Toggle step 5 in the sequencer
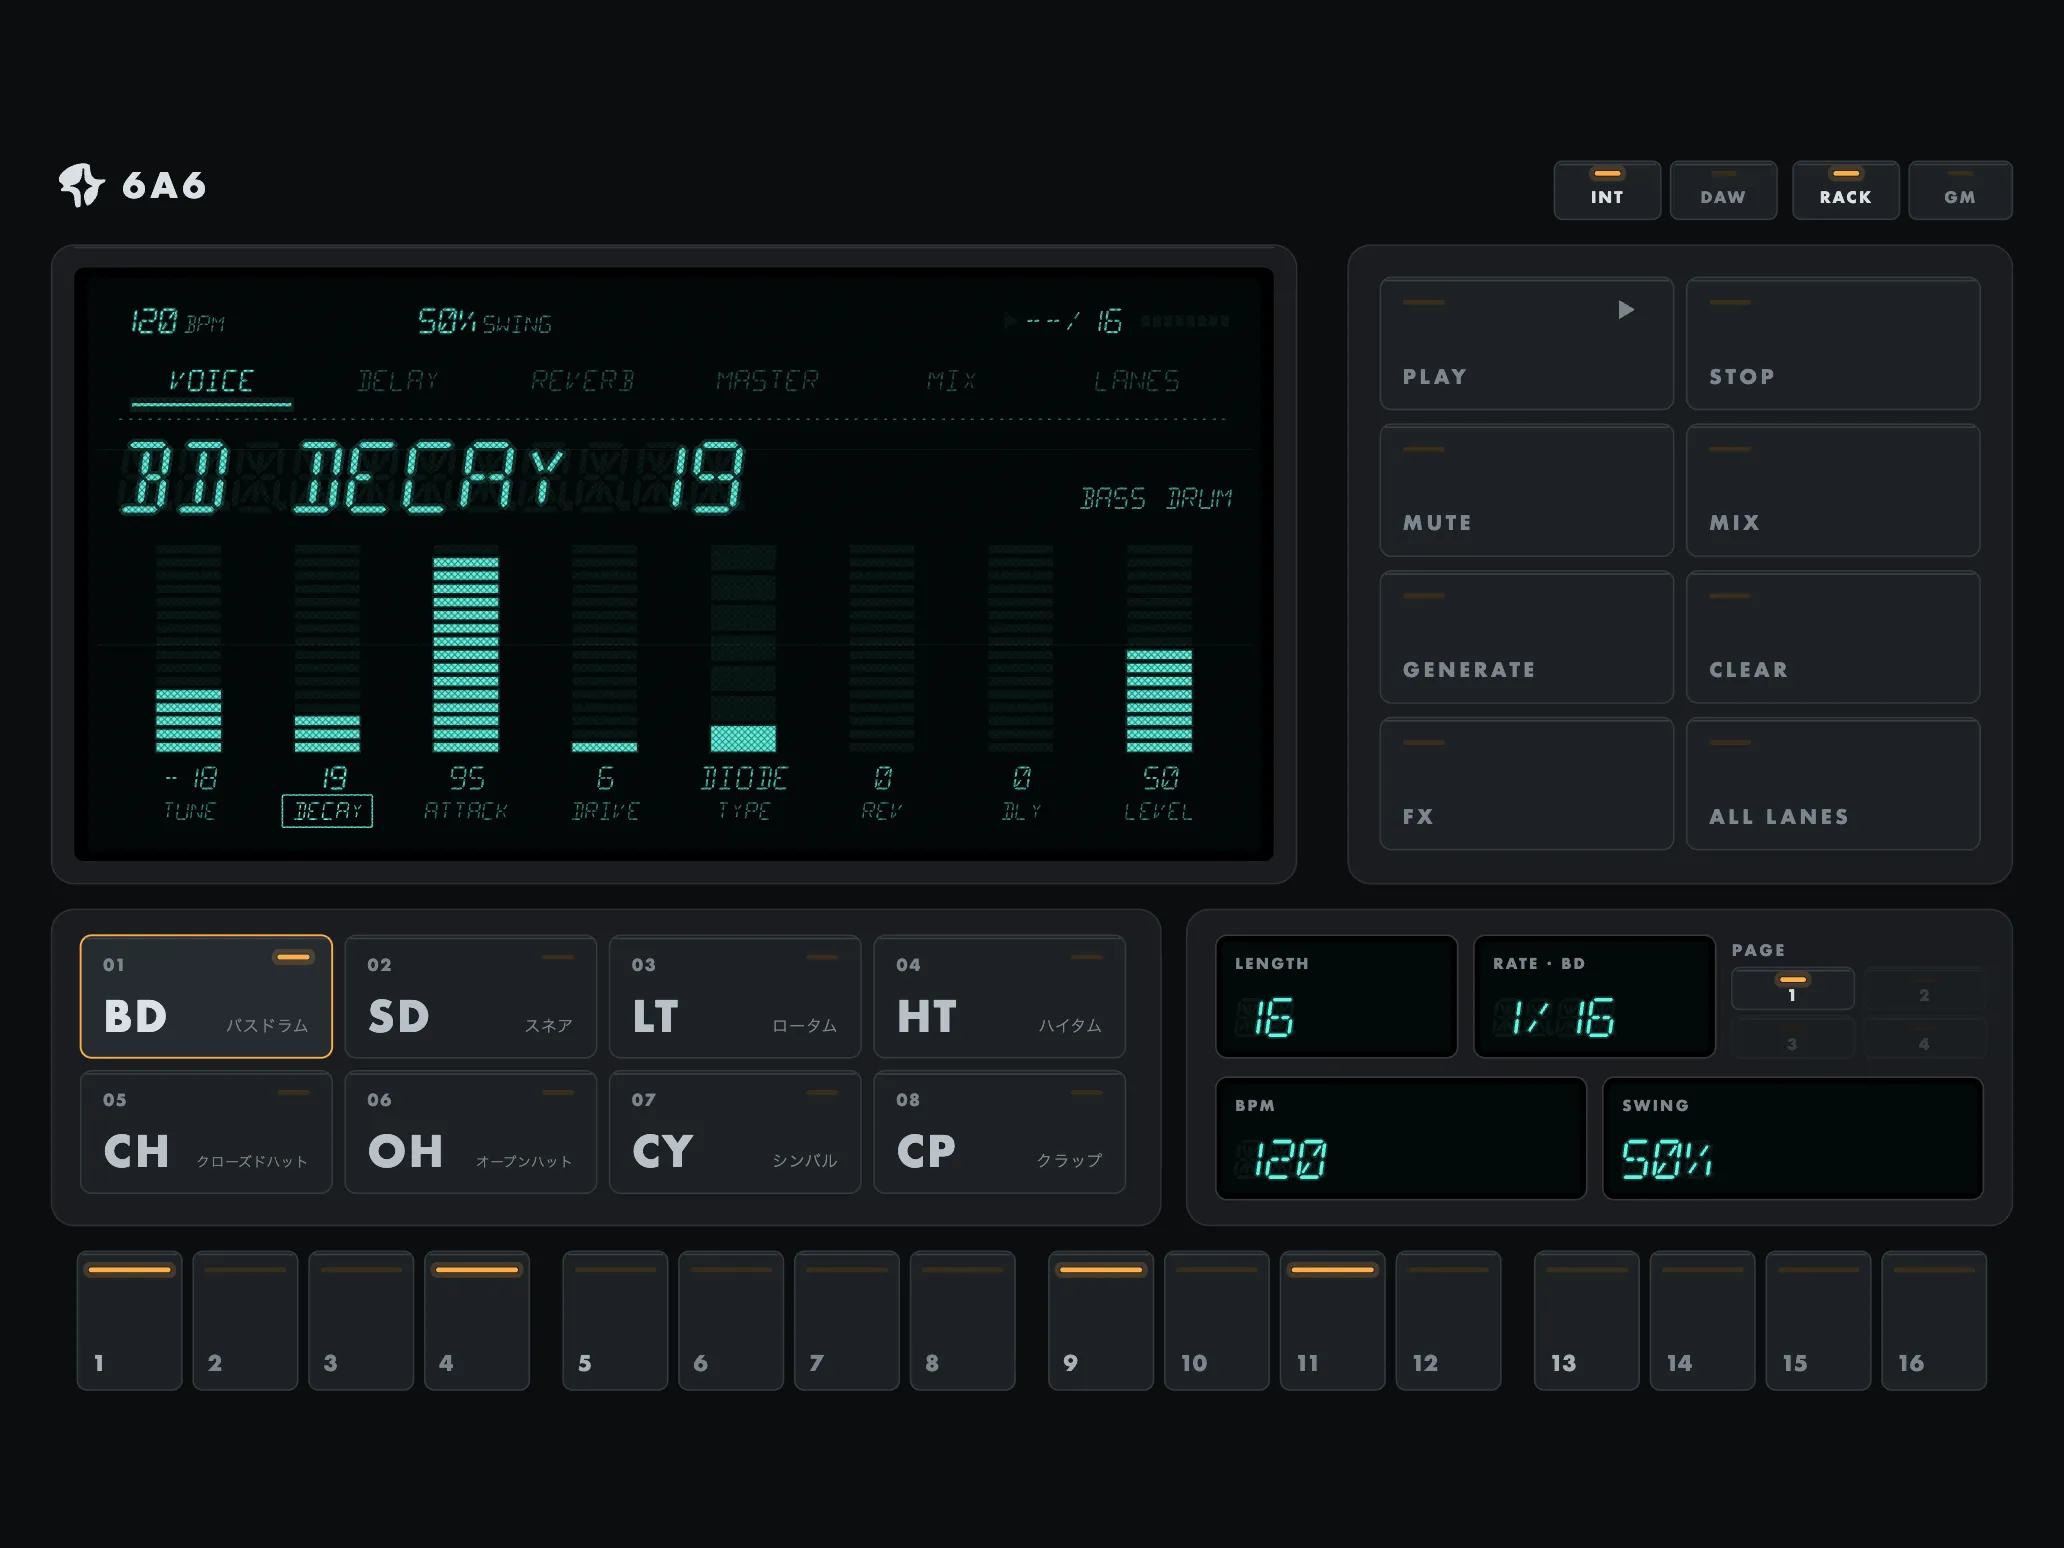 (615, 1320)
